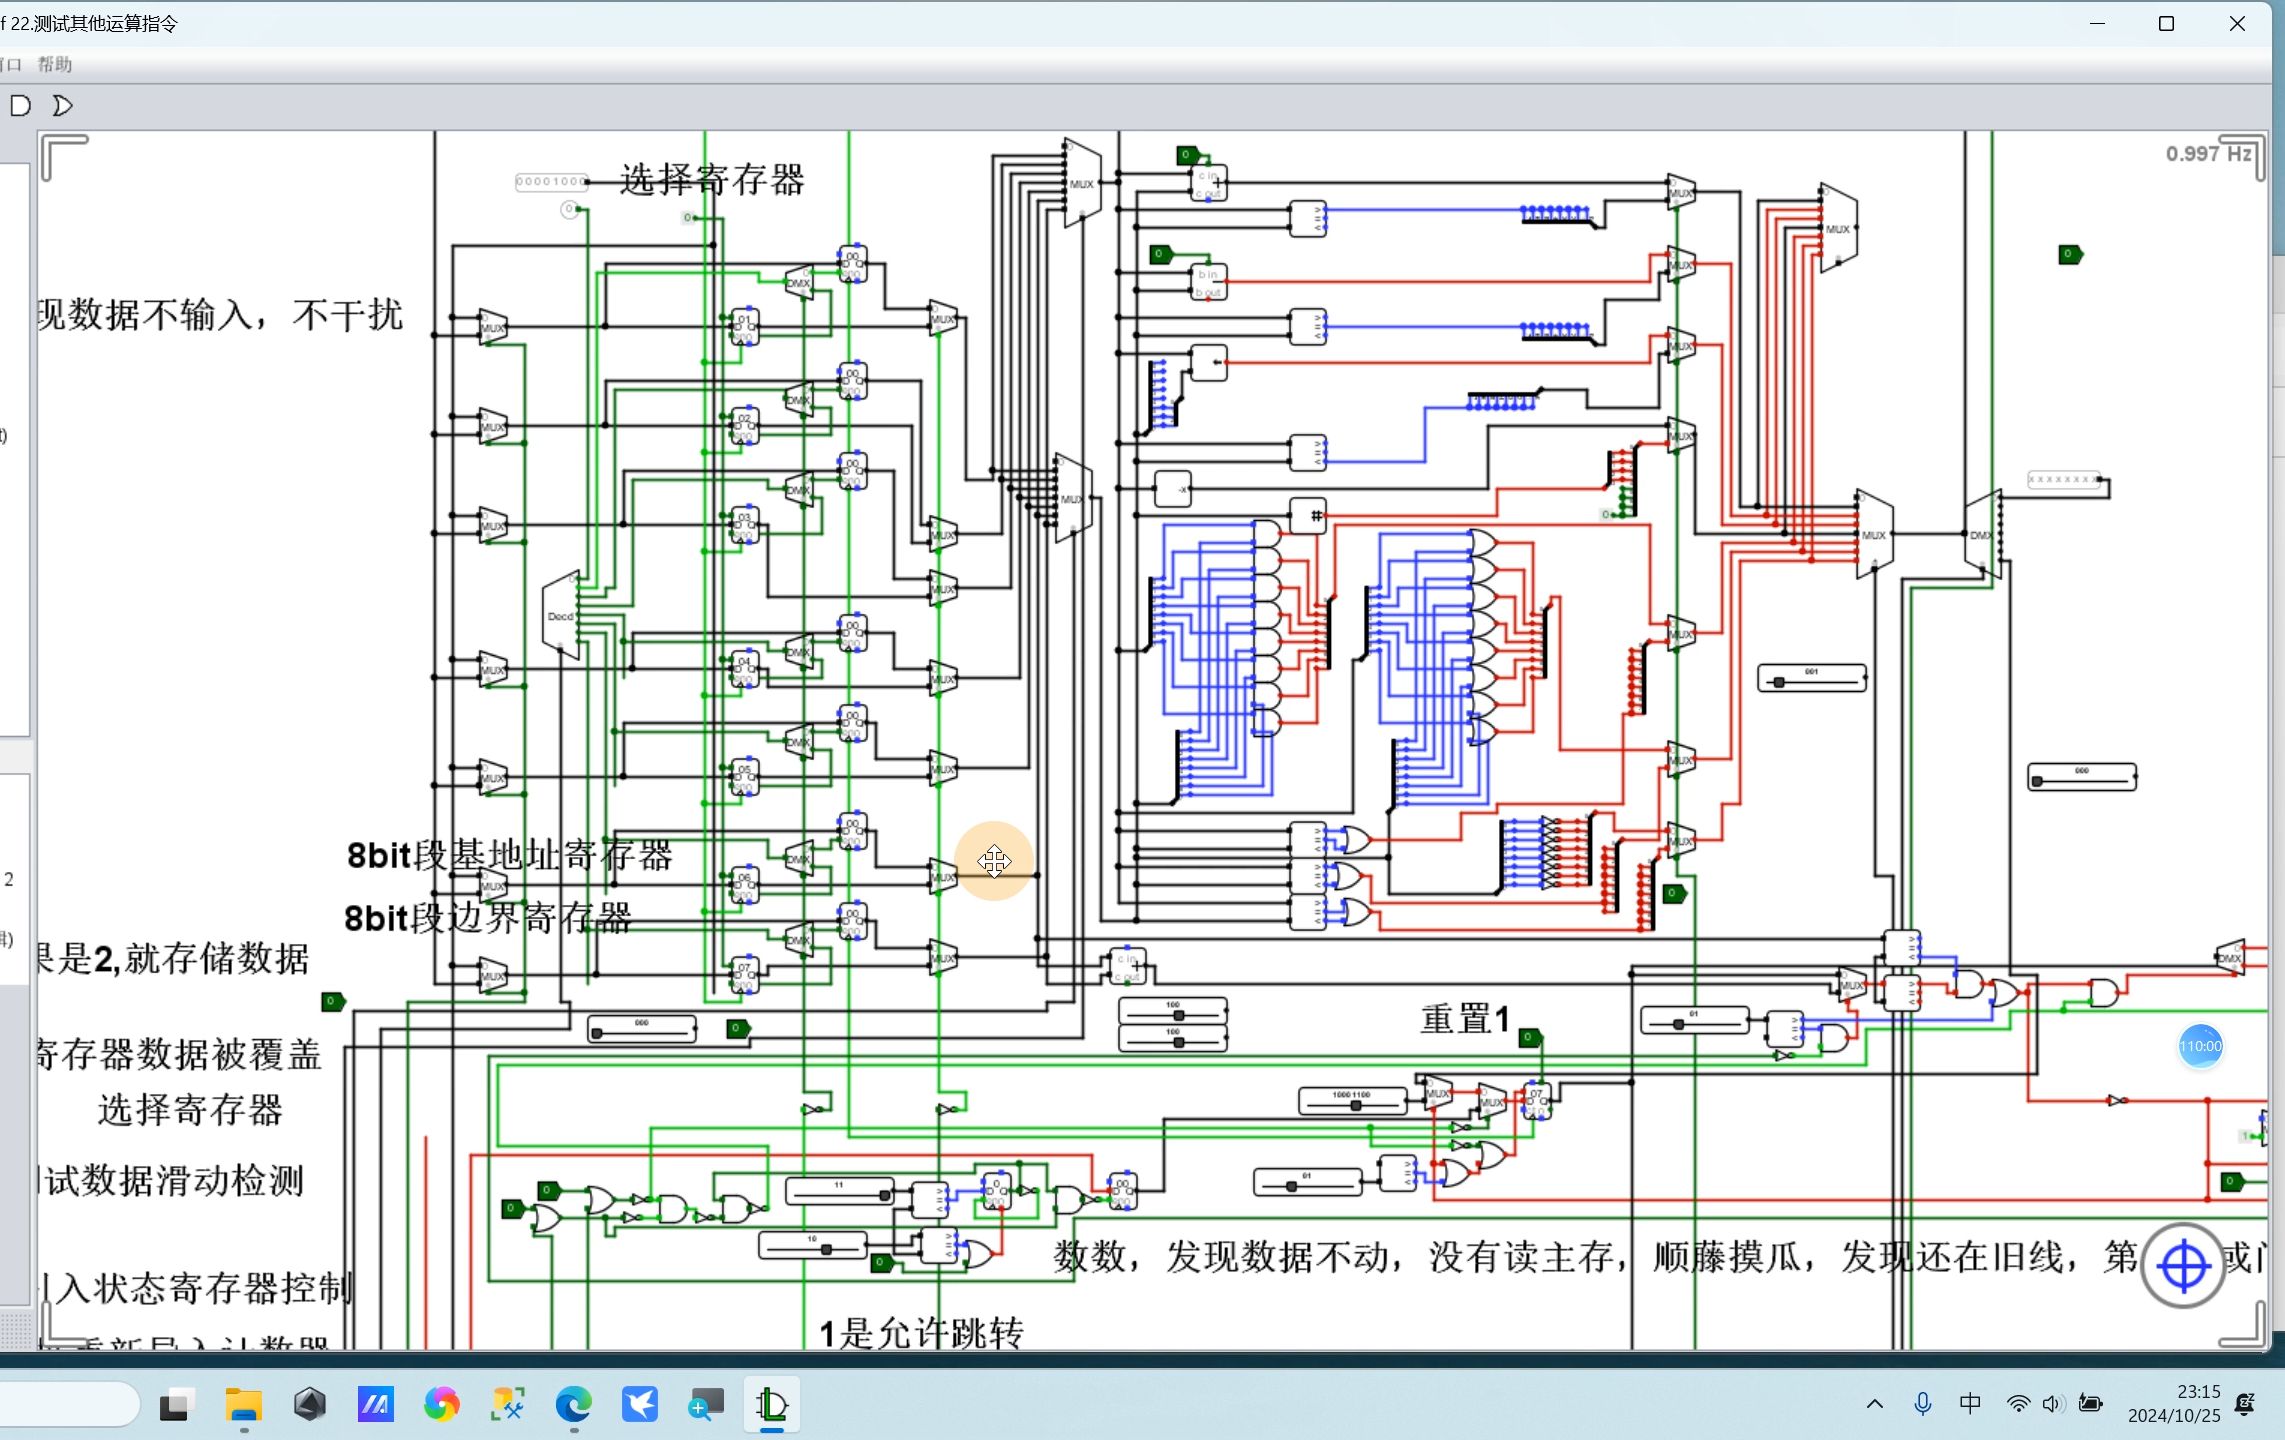Adjust the 1000 1100 constant slider
The height and width of the screenshot is (1440, 2285).
click(1352, 1101)
